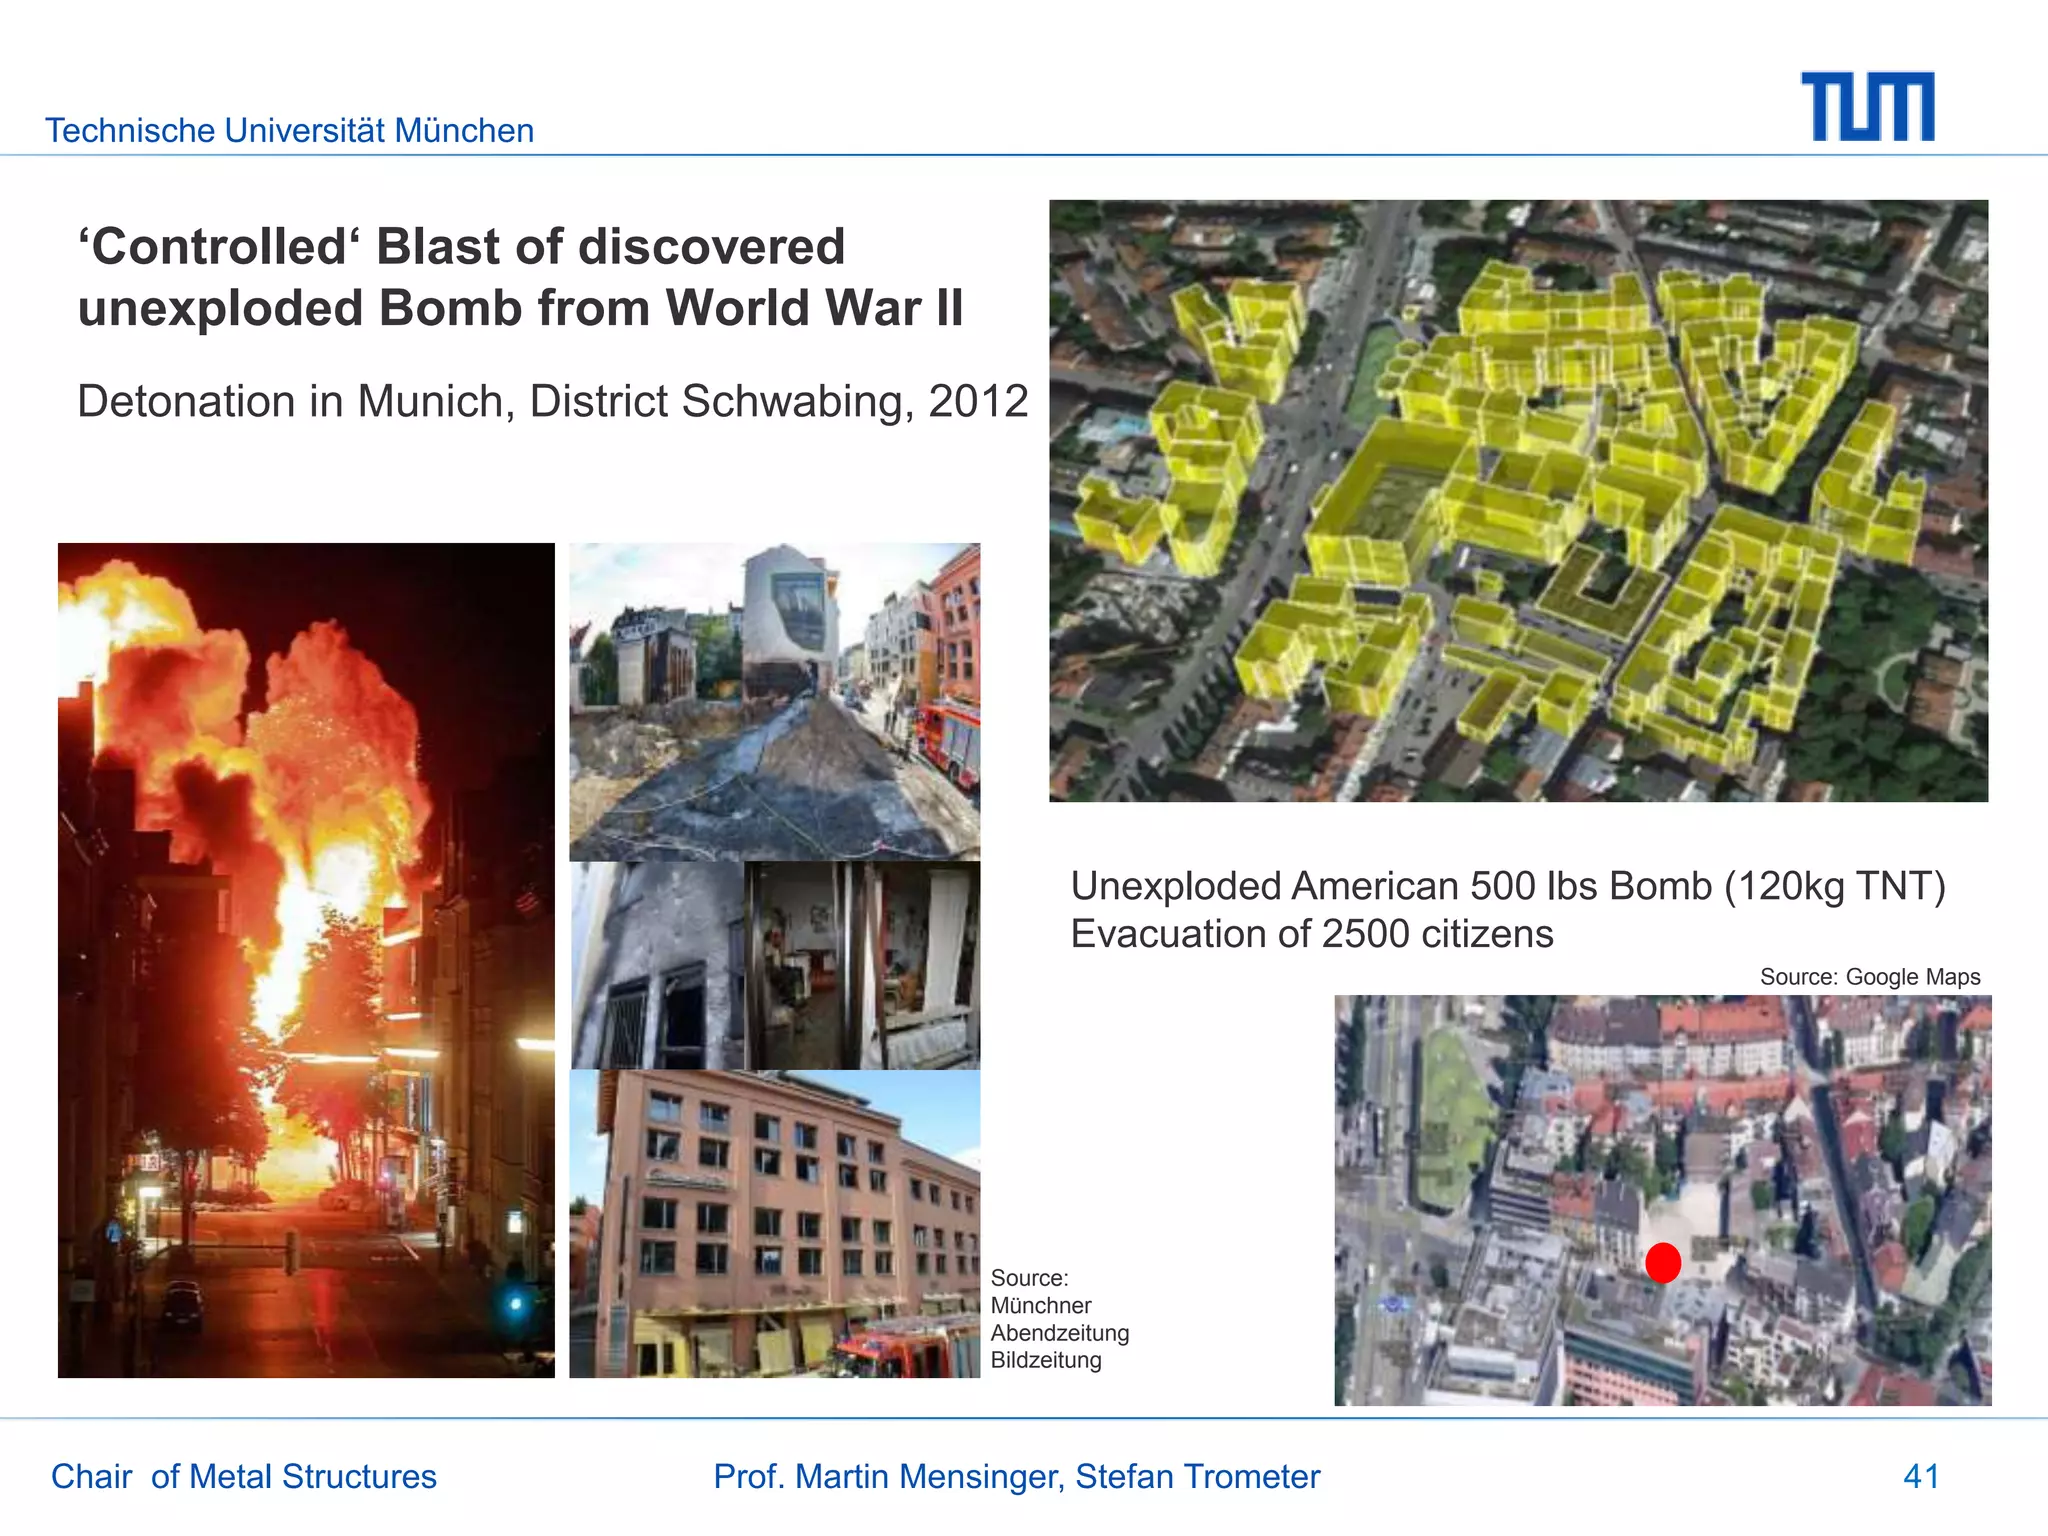Click 'Bildzeitung' source credit
The height and width of the screenshot is (1536, 2048).
[1045, 1360]
